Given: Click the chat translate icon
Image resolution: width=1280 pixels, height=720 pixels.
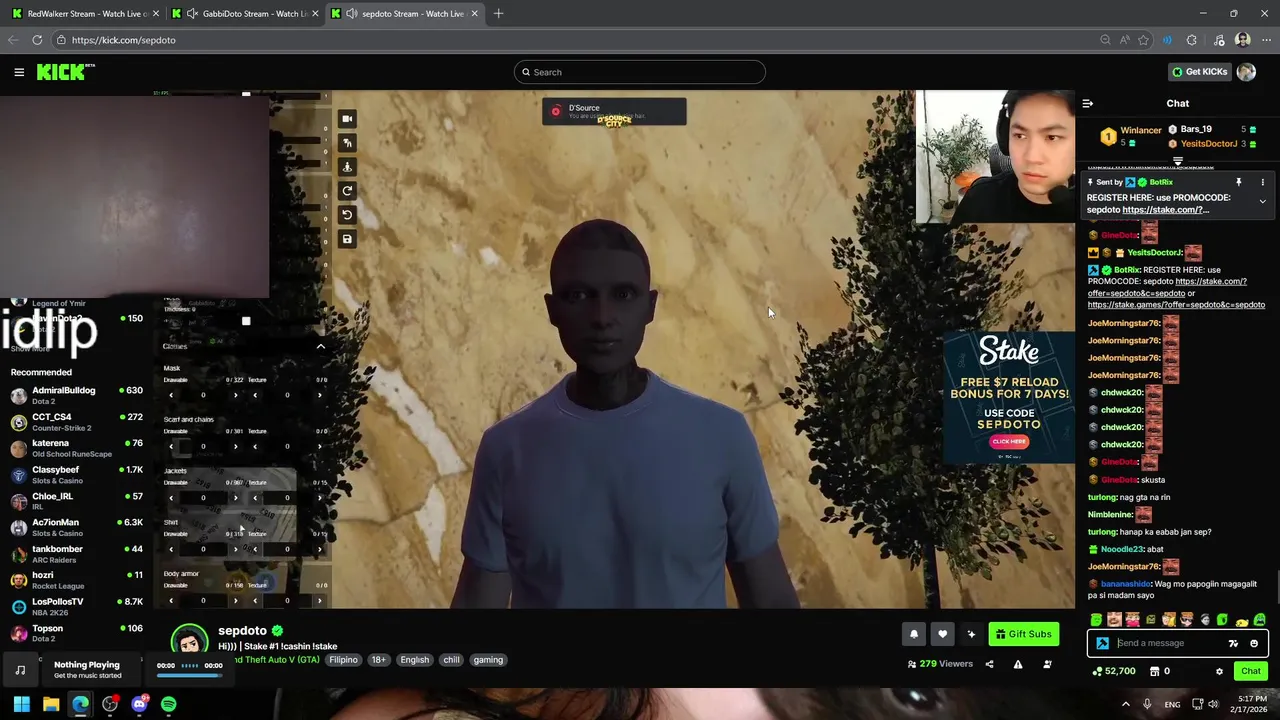Looking at the screenshot, I should pos(1233,644).
